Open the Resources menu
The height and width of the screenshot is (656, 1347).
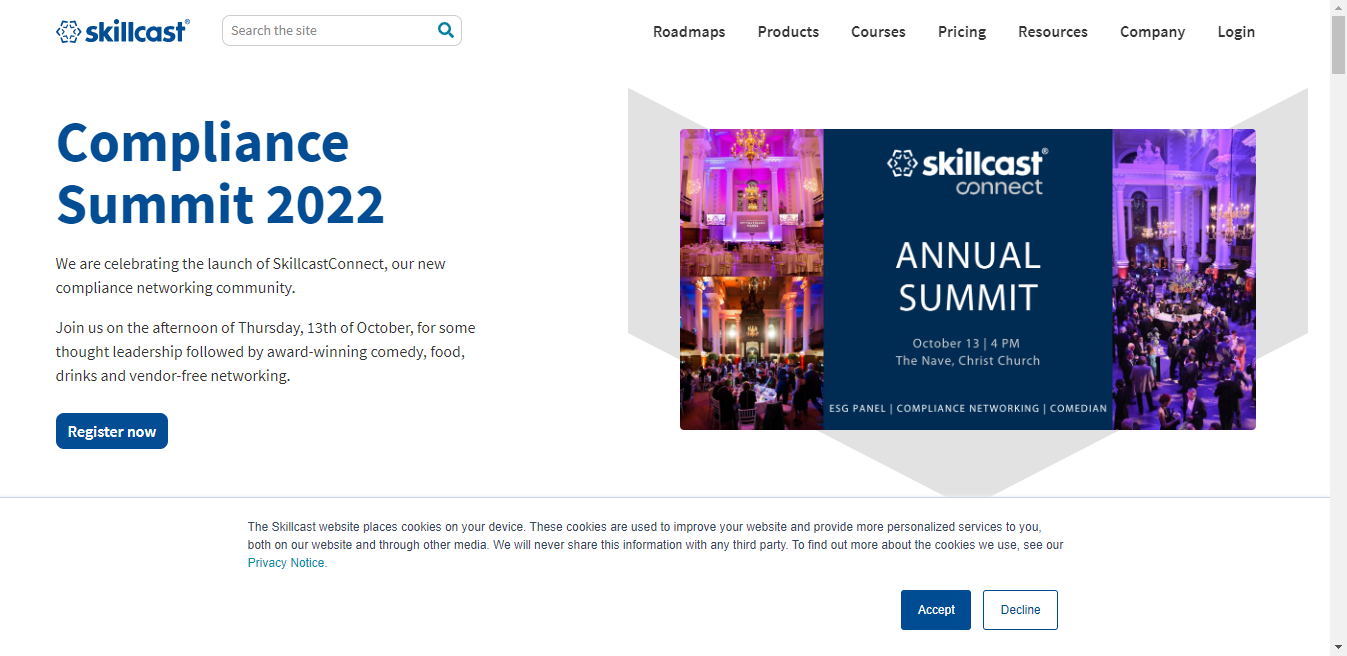tap(1053, 32)
